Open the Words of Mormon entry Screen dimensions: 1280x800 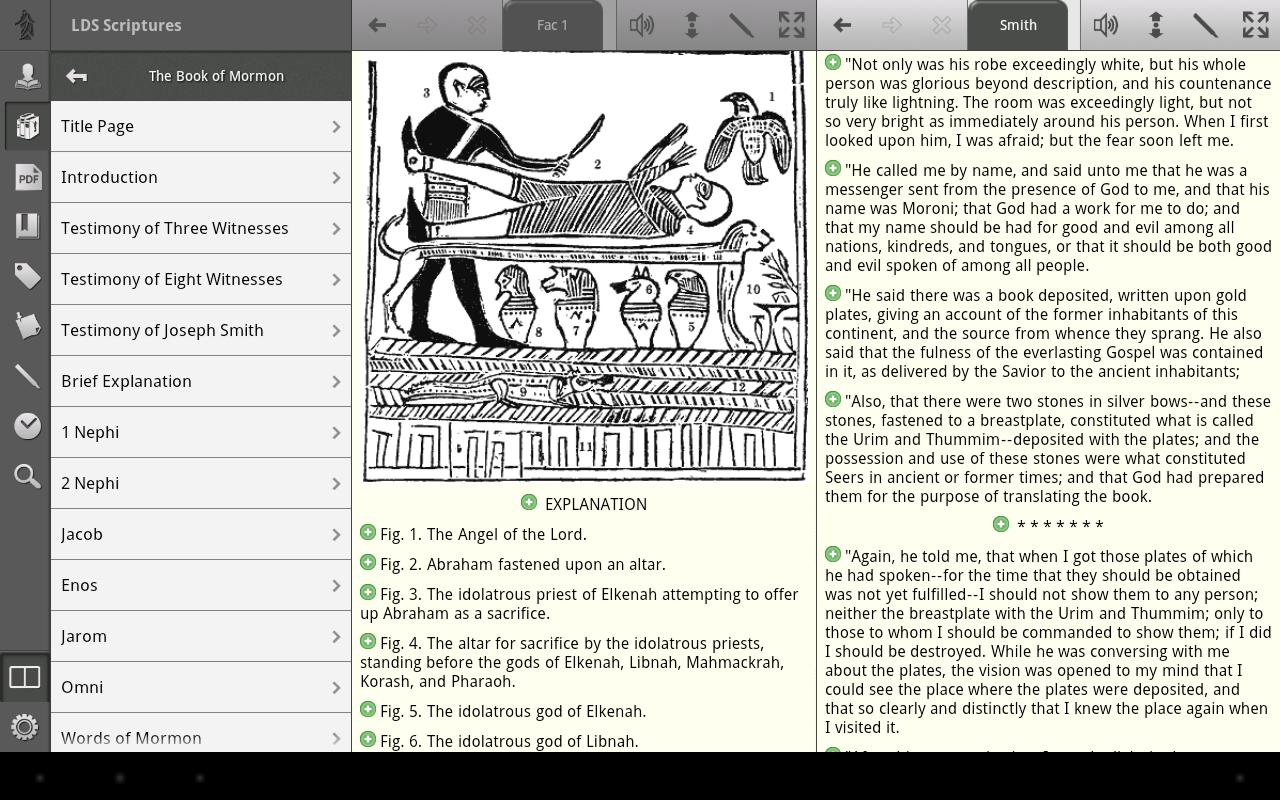[201, 733]
